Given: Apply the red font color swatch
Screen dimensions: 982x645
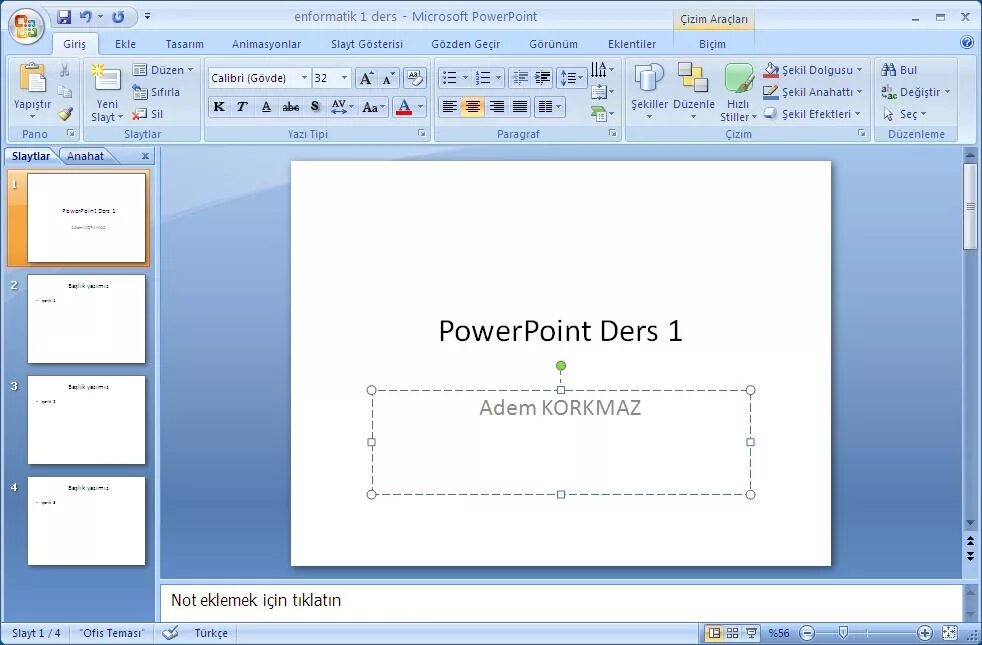Looking at the screenshot, I should tap(404, 107).
